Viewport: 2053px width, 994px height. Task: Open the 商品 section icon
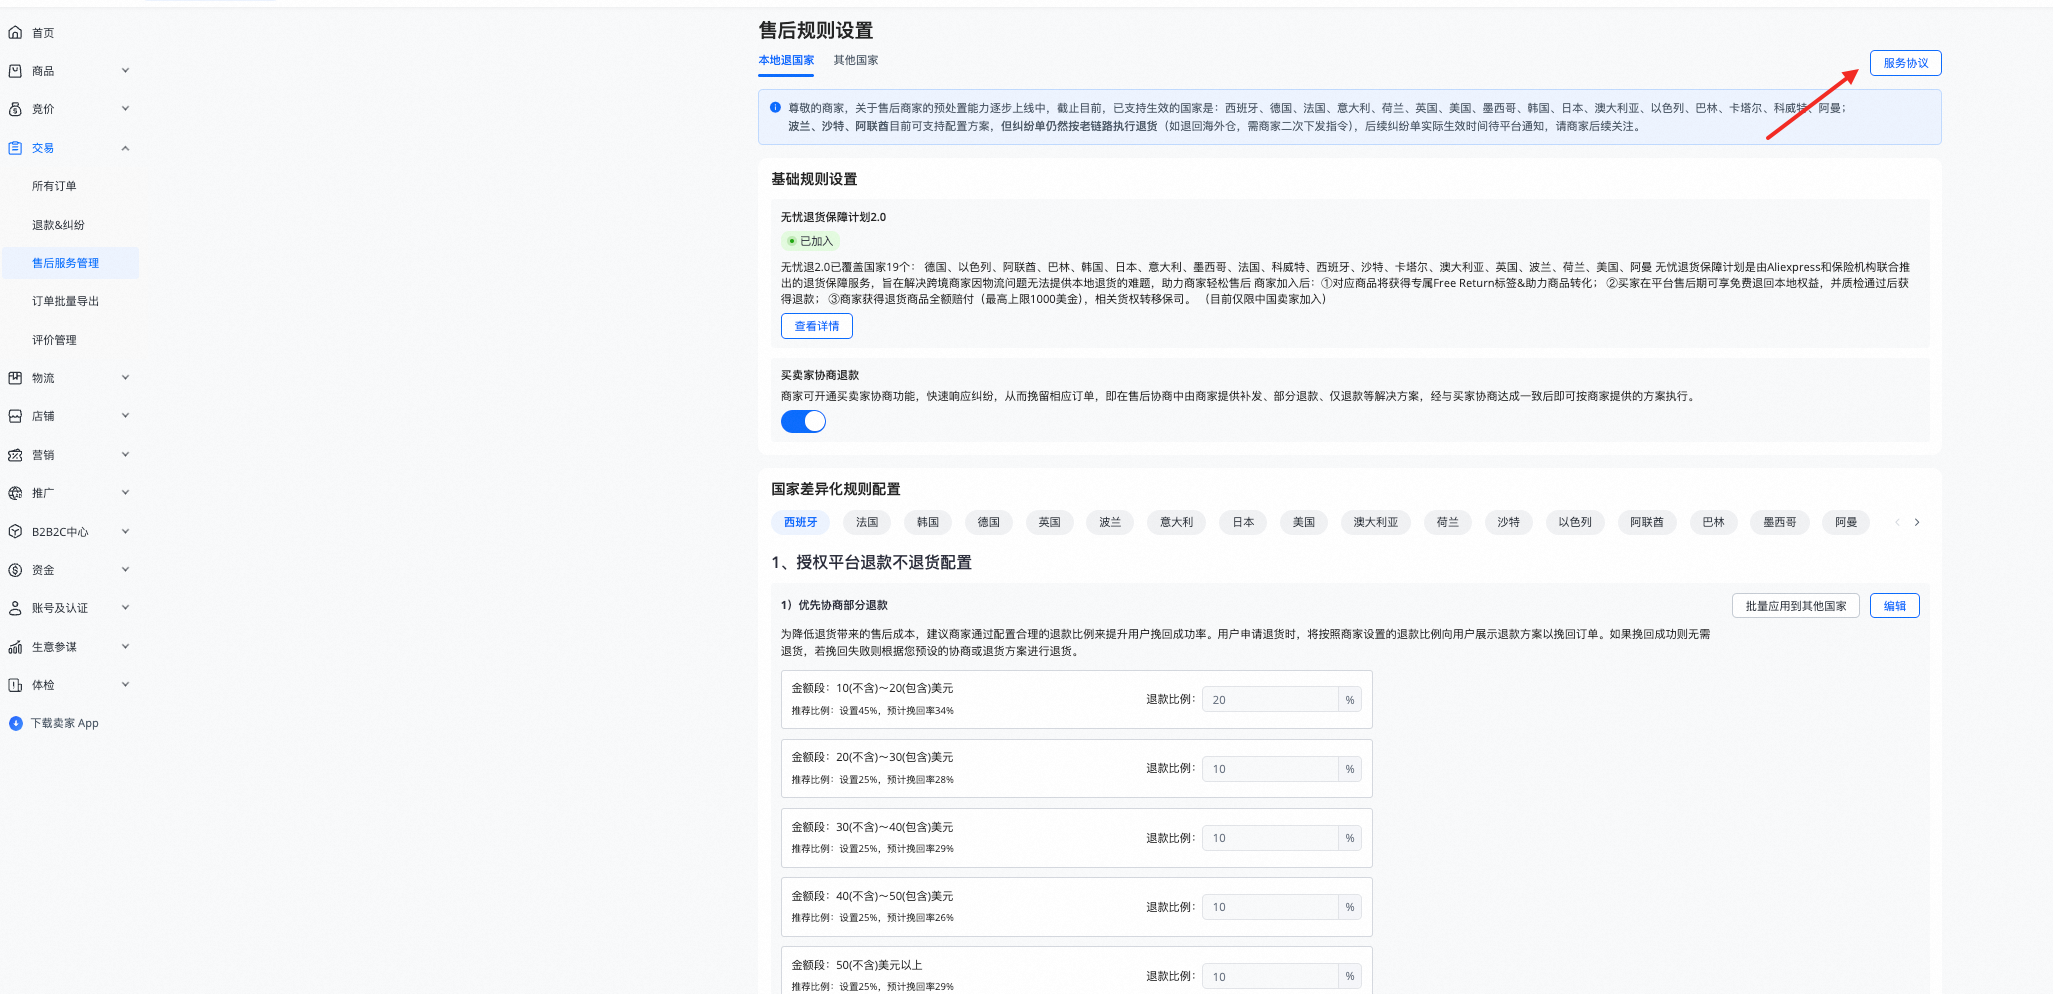(x=15, y=70)
